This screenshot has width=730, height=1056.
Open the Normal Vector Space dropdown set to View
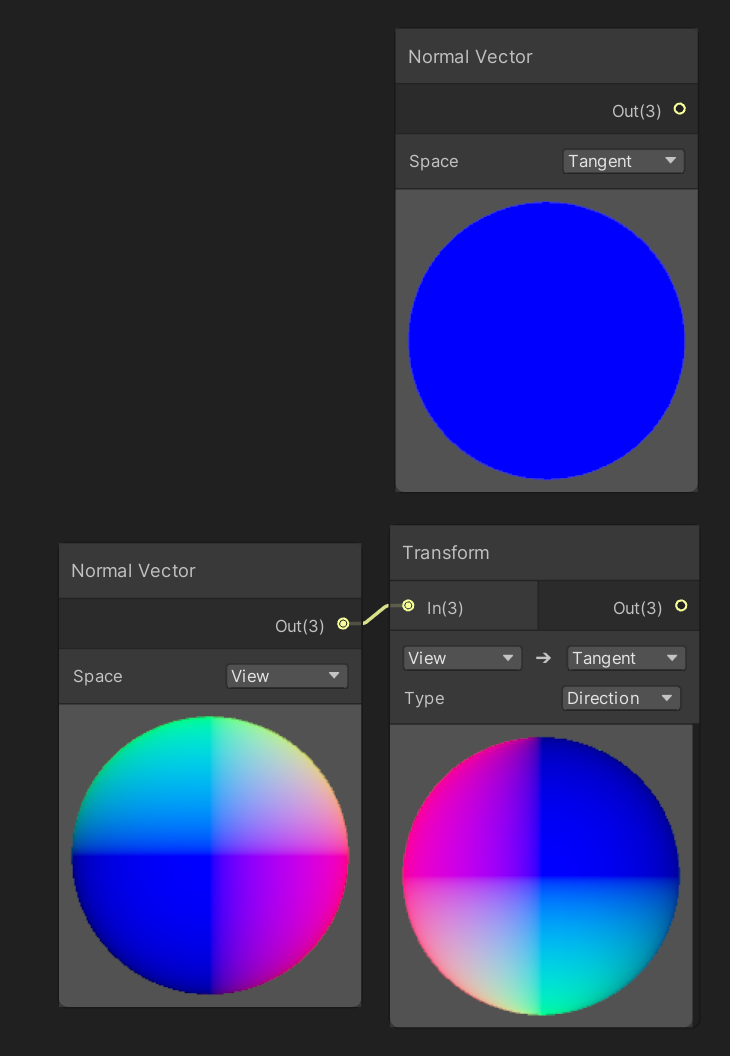[x=287, y=676]
